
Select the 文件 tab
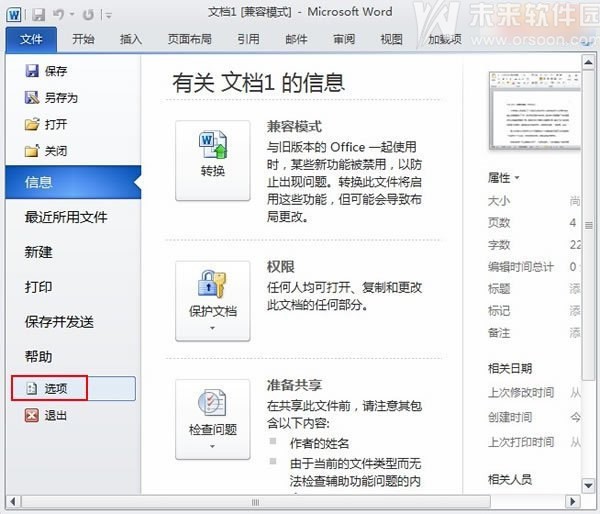click(x=31, y=39)
